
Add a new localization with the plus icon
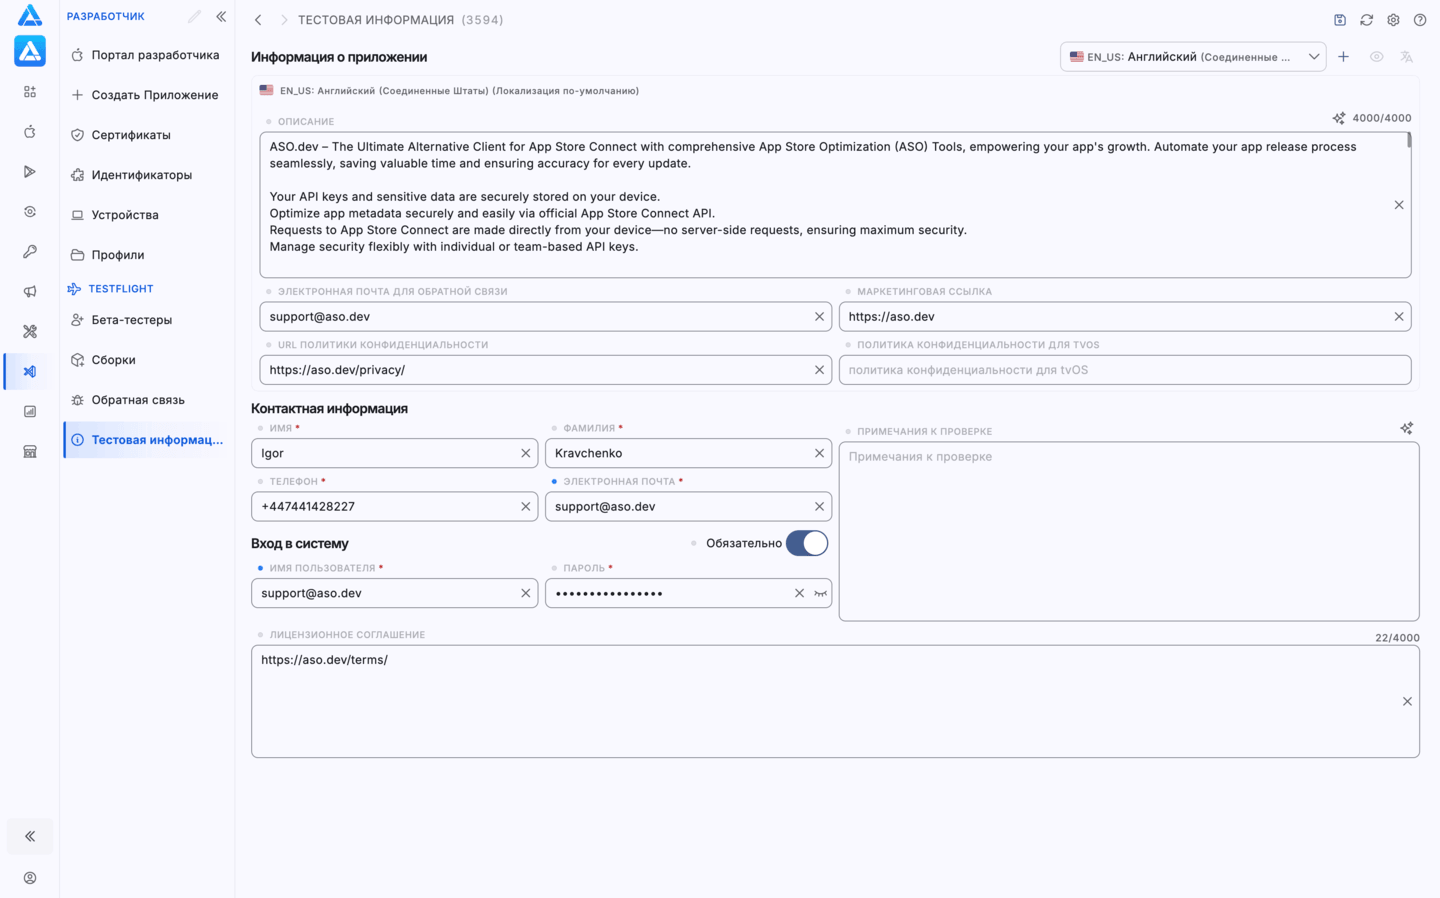[1344, 57]
